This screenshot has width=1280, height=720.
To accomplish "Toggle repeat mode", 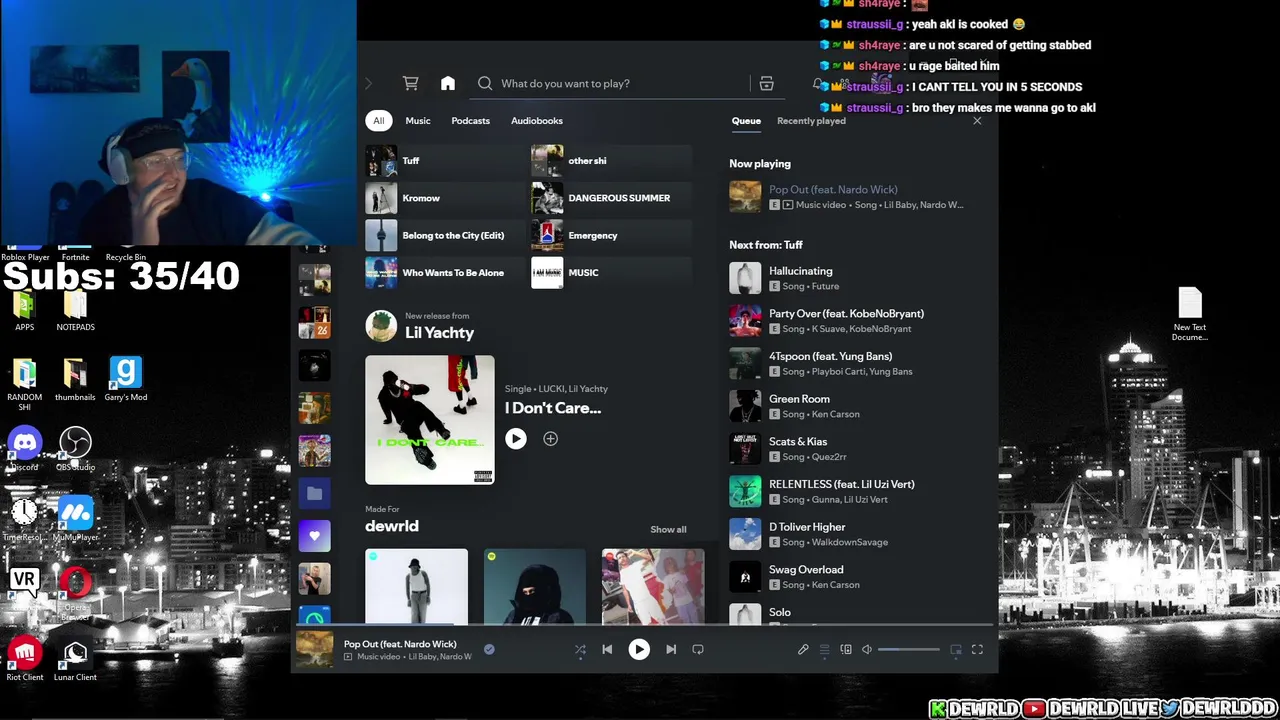I will pyautogui.click(x=698, y=649).
